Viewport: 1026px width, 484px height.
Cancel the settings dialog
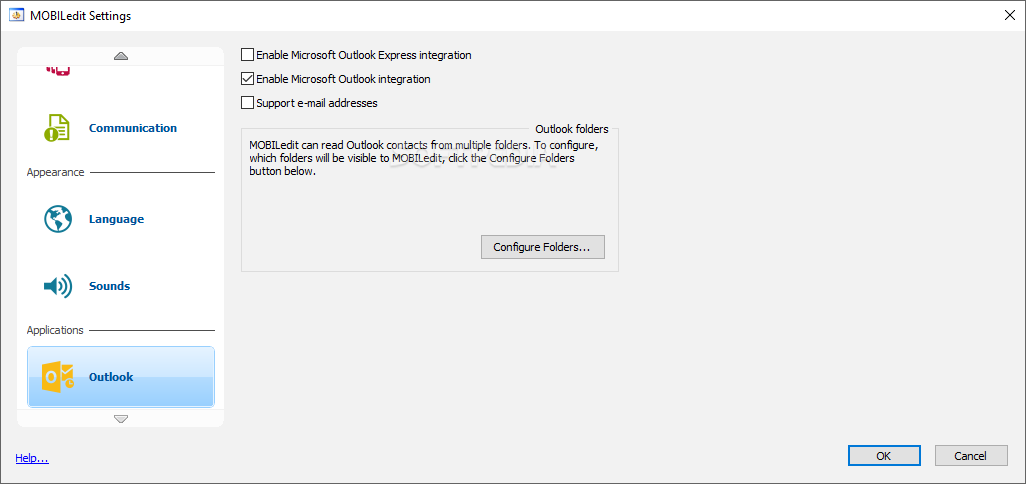point(970,456)
